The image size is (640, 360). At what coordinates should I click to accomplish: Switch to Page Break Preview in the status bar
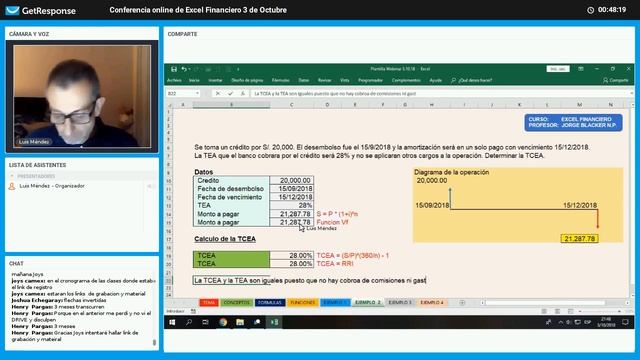coord(570,311)
